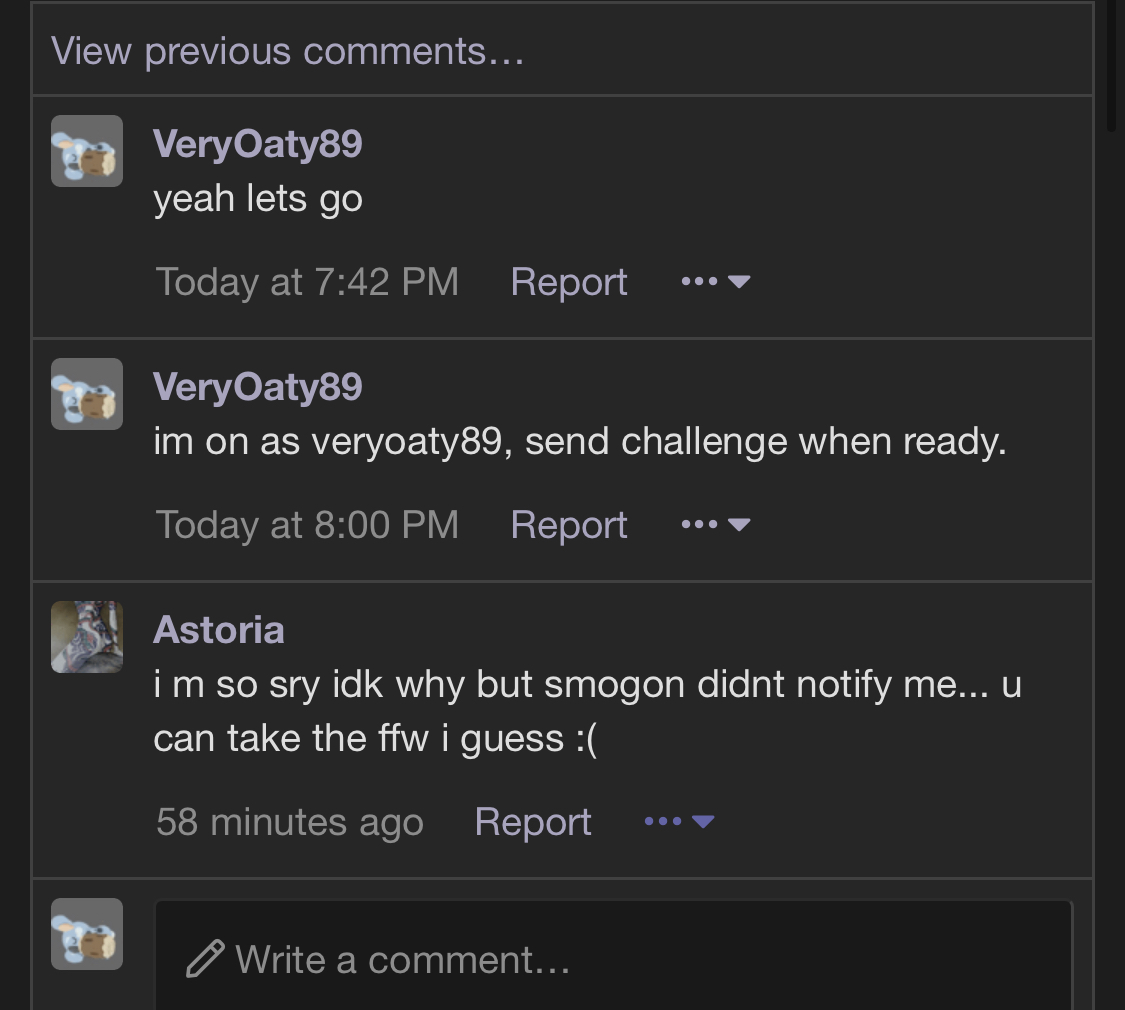Viewport: 1125px width, 1010px height.
Task: Open View previous comments link
Action: click(x=288, y=51)
